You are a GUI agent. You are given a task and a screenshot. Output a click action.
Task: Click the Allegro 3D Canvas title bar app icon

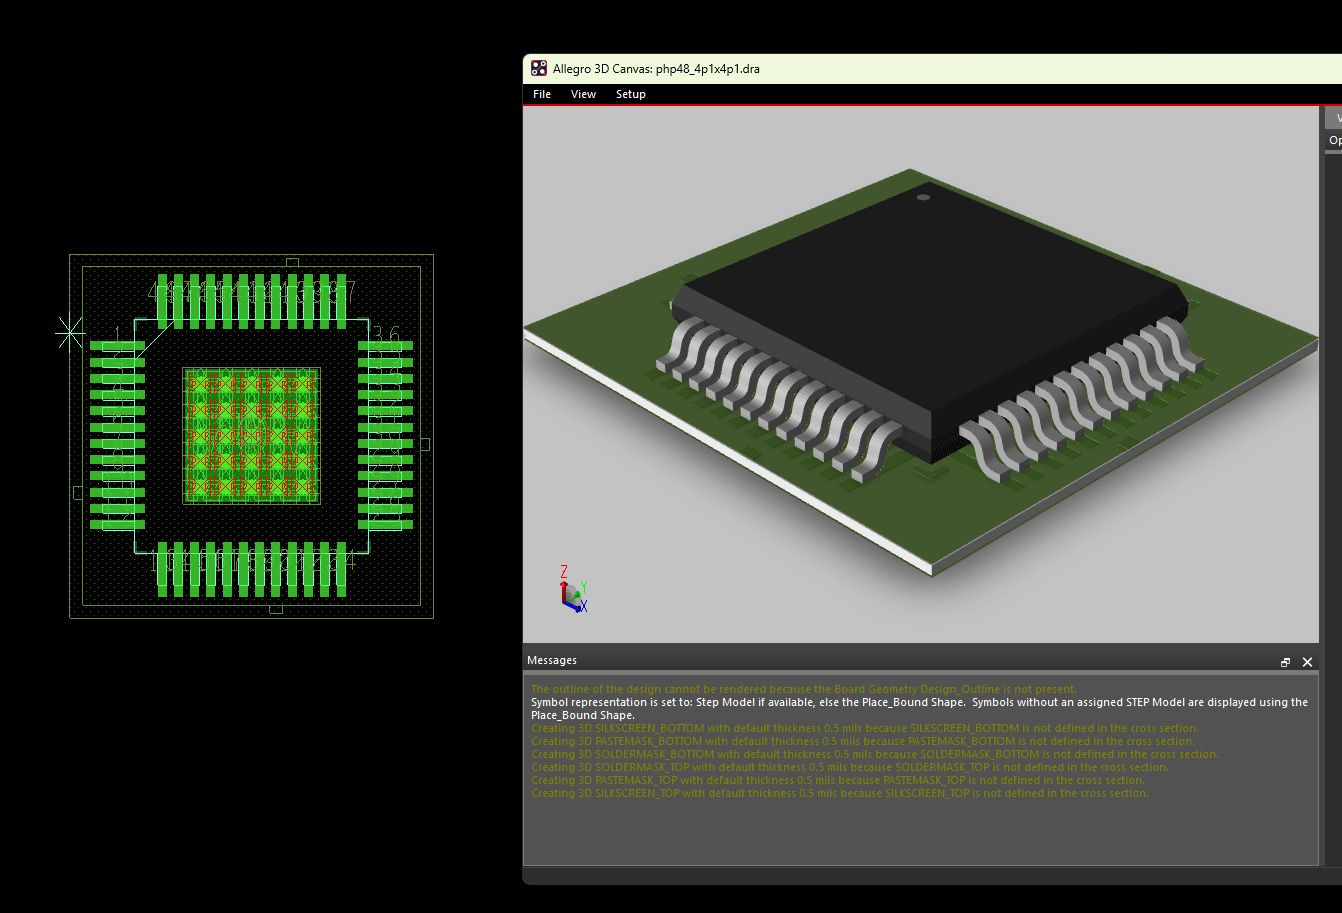[x=539, y=69]
